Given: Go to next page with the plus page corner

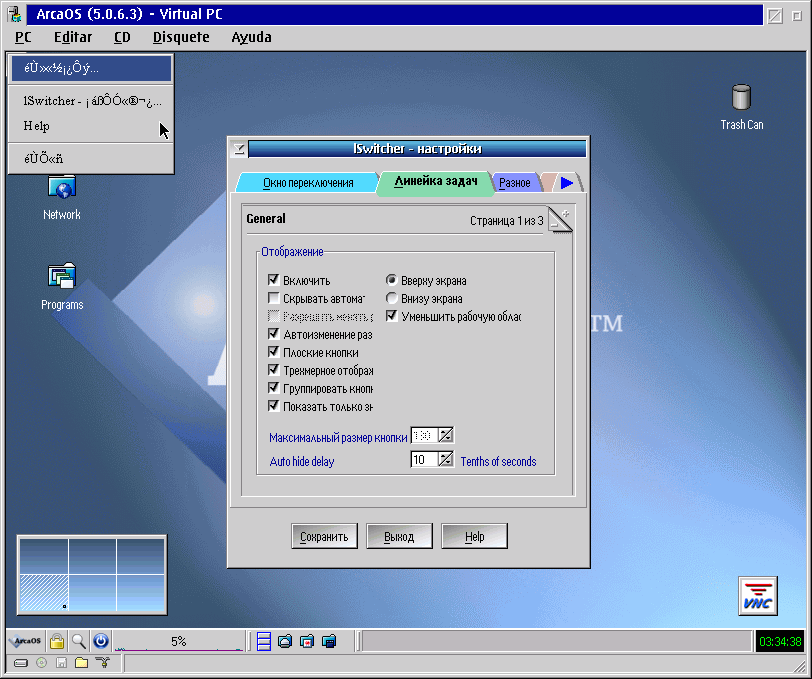Looking at the screenshot, I should (x=566, y=214).
